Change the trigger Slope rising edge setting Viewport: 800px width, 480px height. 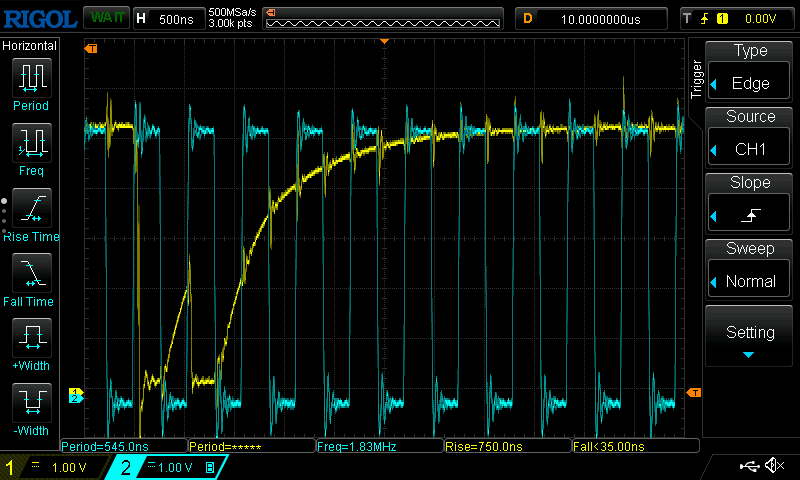click(x=750, y=205)
